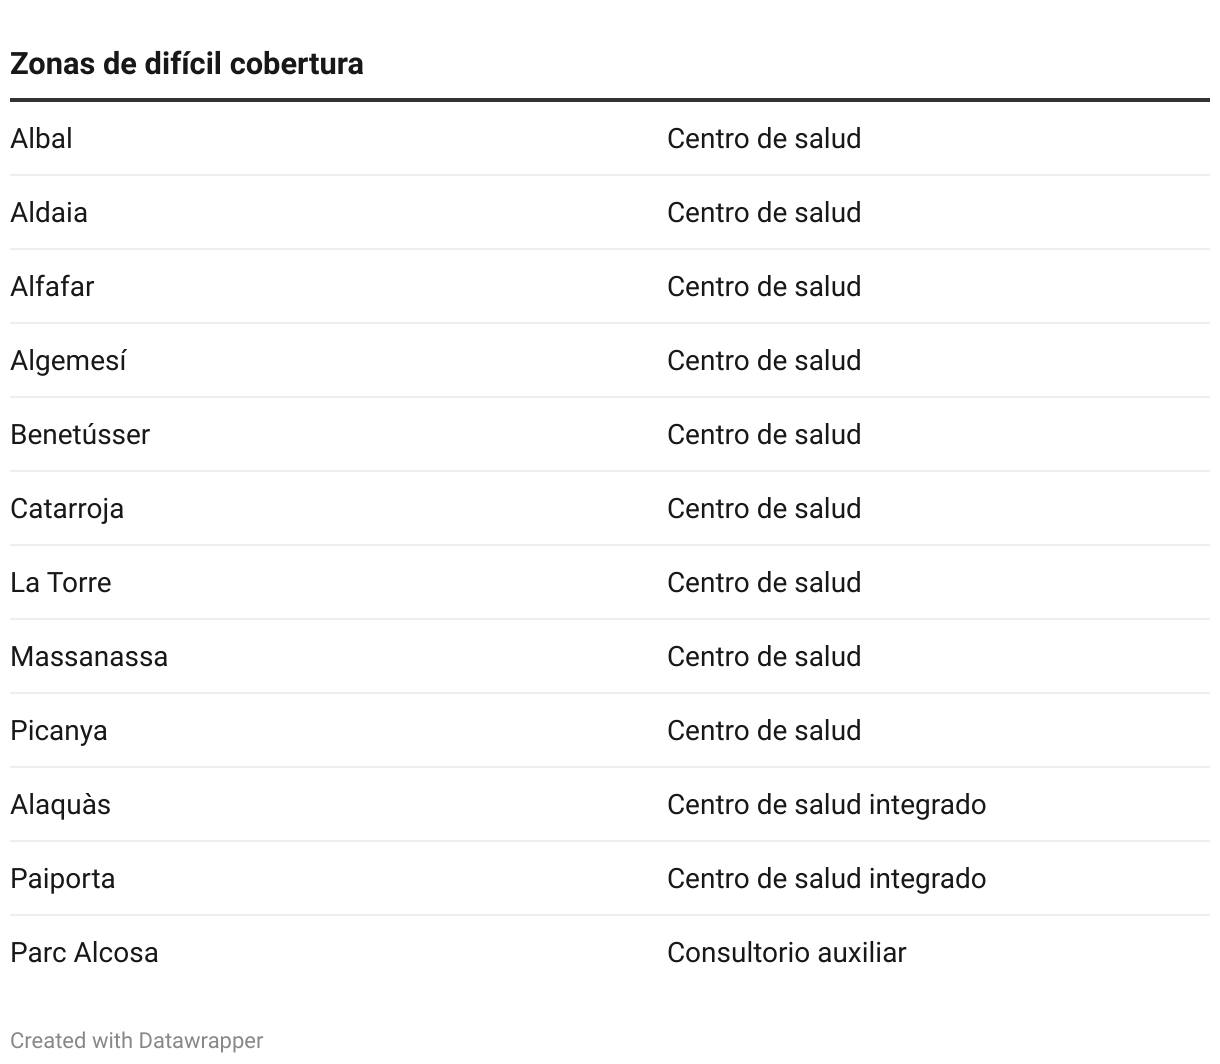Click Paiporta Centro de salud integrado cell
The width and height of the screenshot is (1220, 1064).
pyautogui.click(x=826, y=878)
